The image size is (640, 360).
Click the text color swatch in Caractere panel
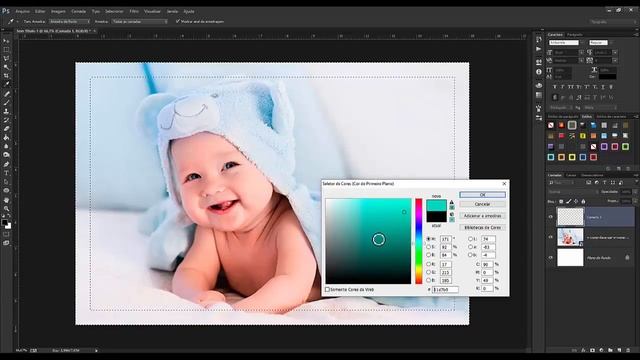607,76
